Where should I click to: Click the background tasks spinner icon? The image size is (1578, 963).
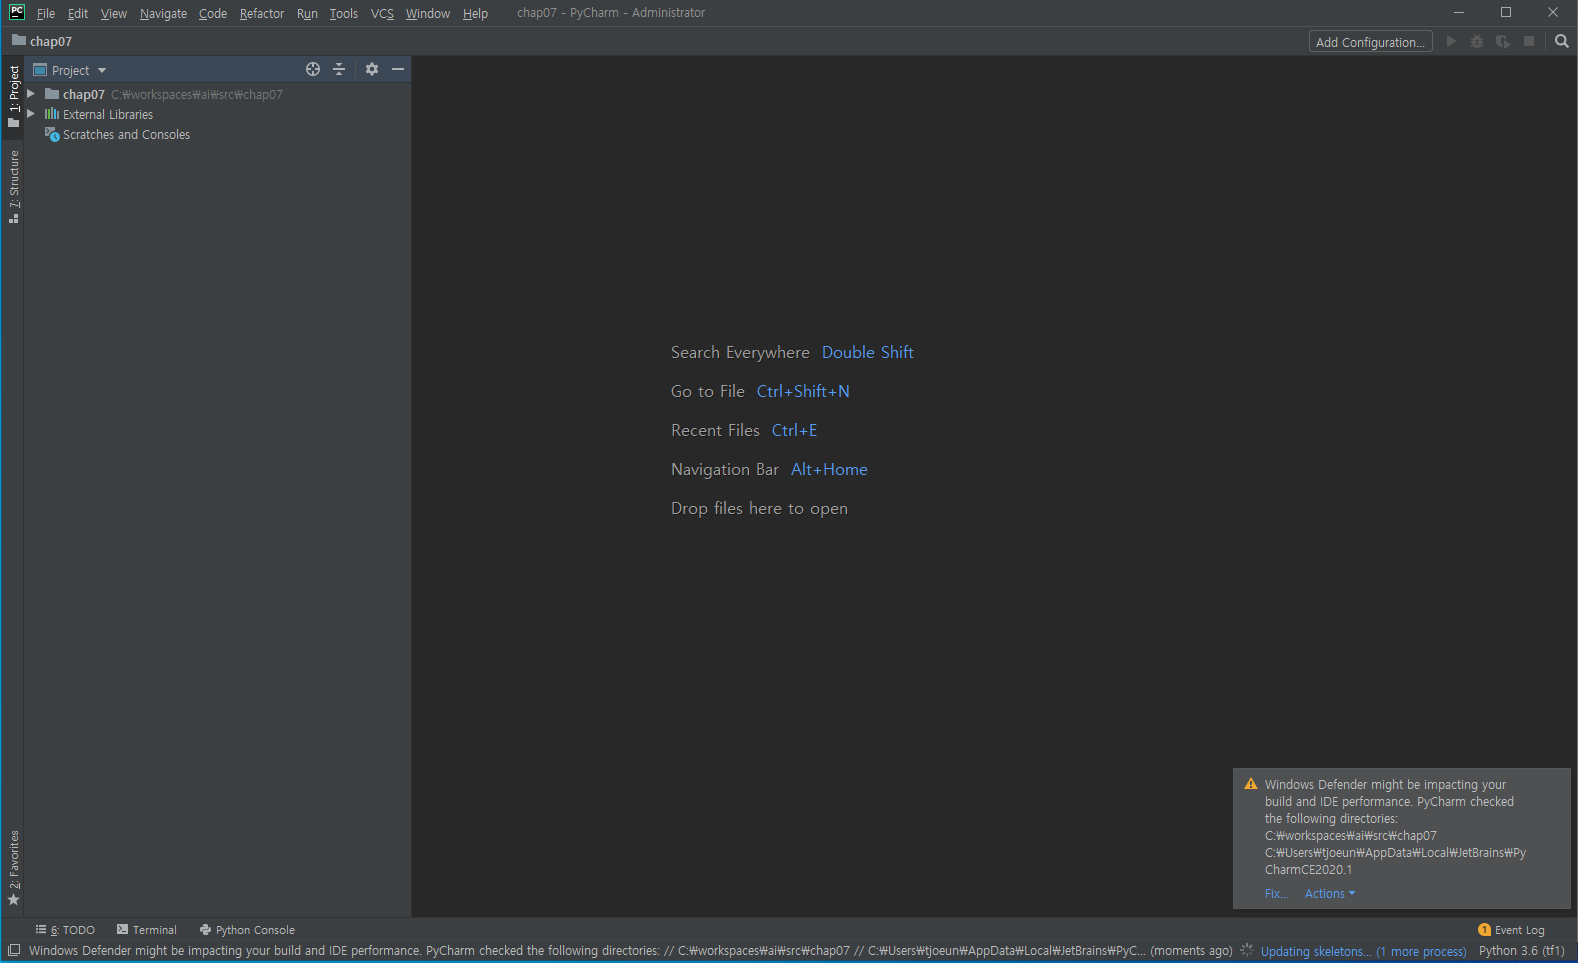[x=1247, y=950]
